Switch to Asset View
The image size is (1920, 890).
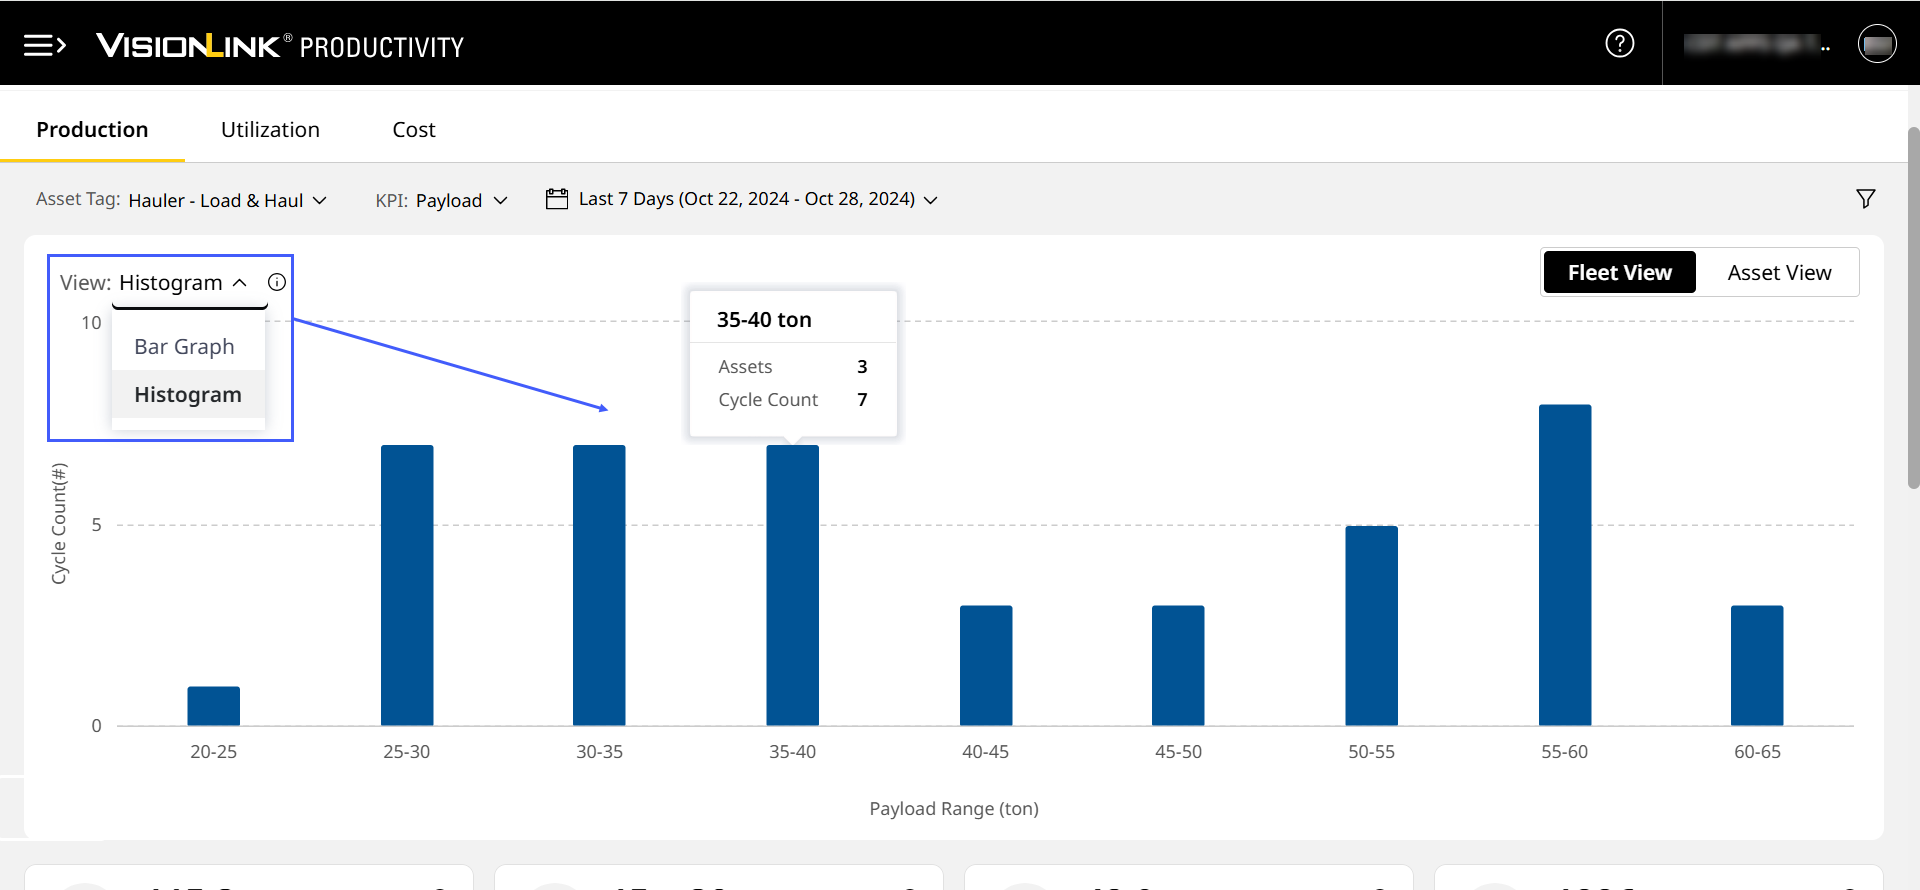tap(1778, 272)
